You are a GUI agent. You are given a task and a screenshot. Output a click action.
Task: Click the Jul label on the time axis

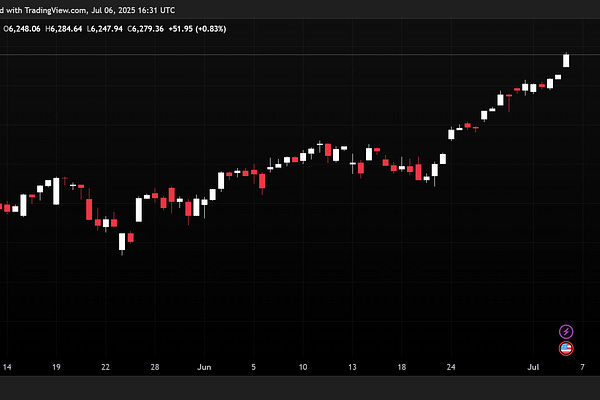pyautogui.click(x=533, y=367)
